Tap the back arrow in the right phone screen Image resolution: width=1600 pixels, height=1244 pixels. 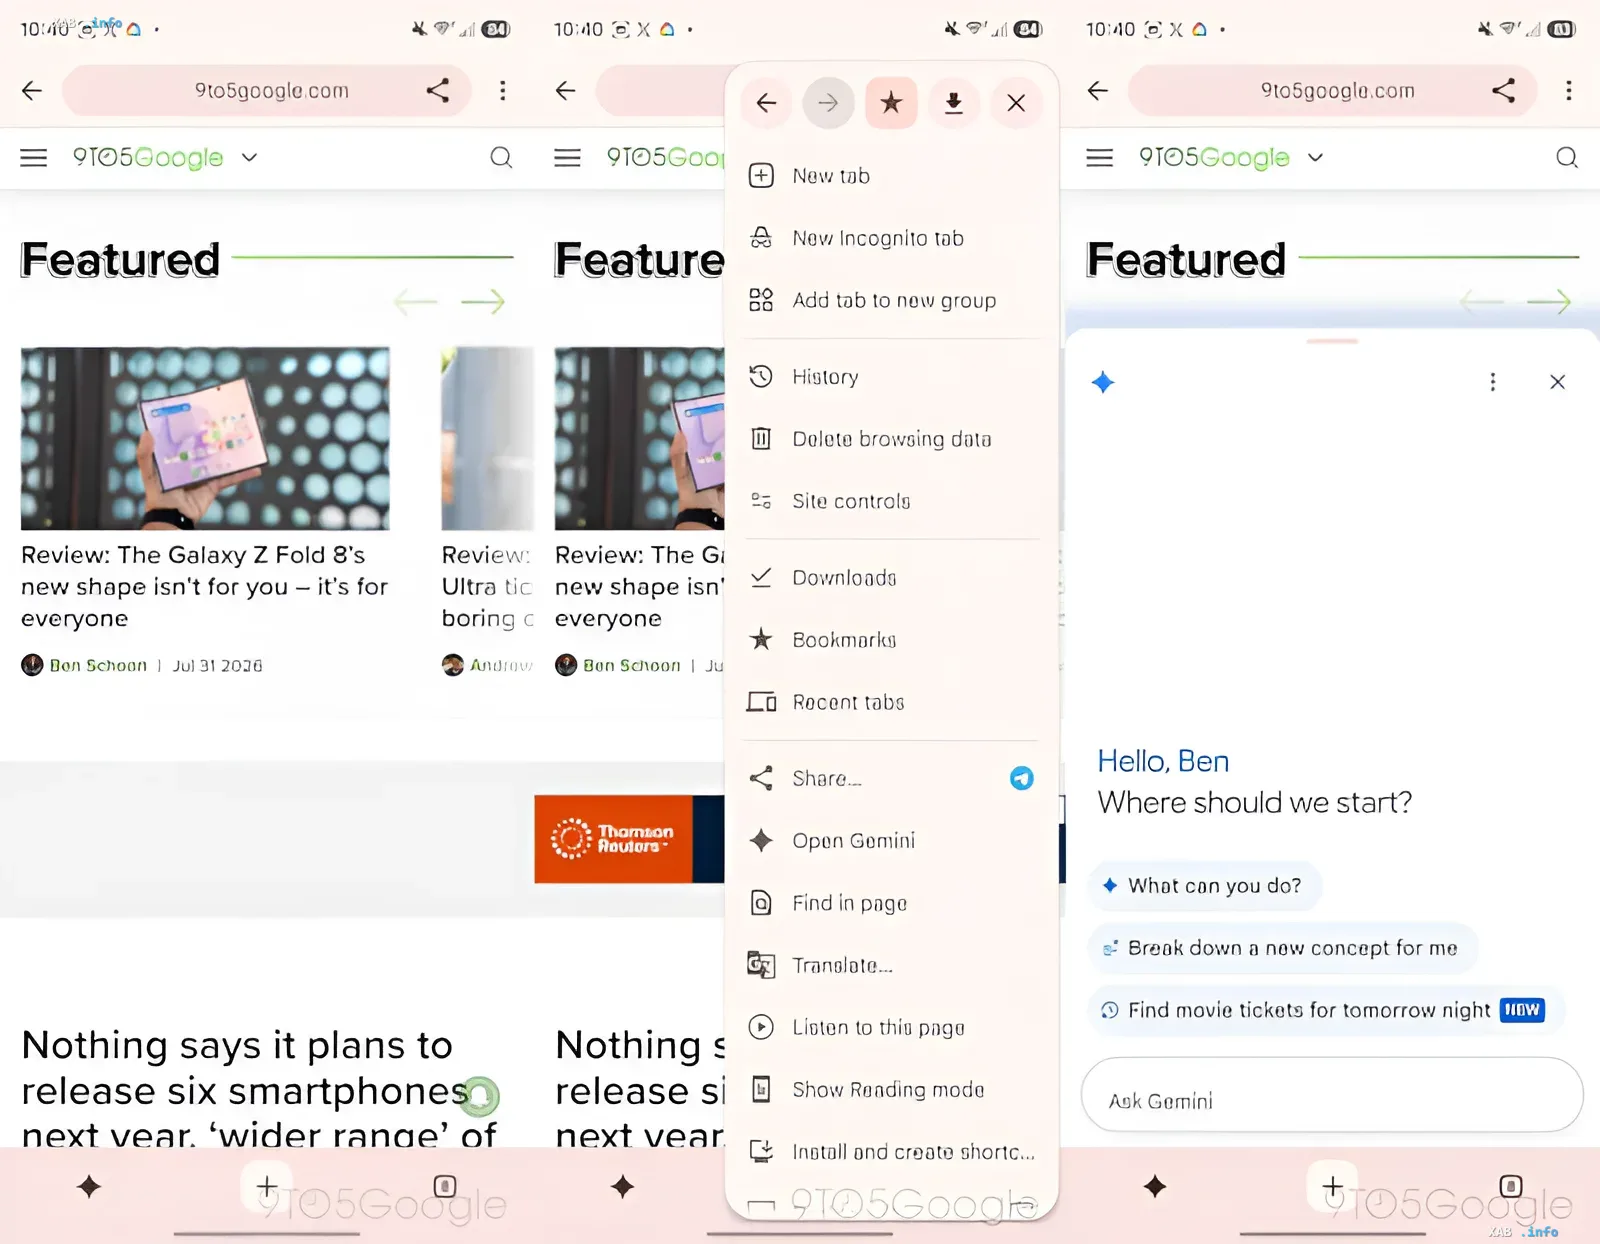1098,91
